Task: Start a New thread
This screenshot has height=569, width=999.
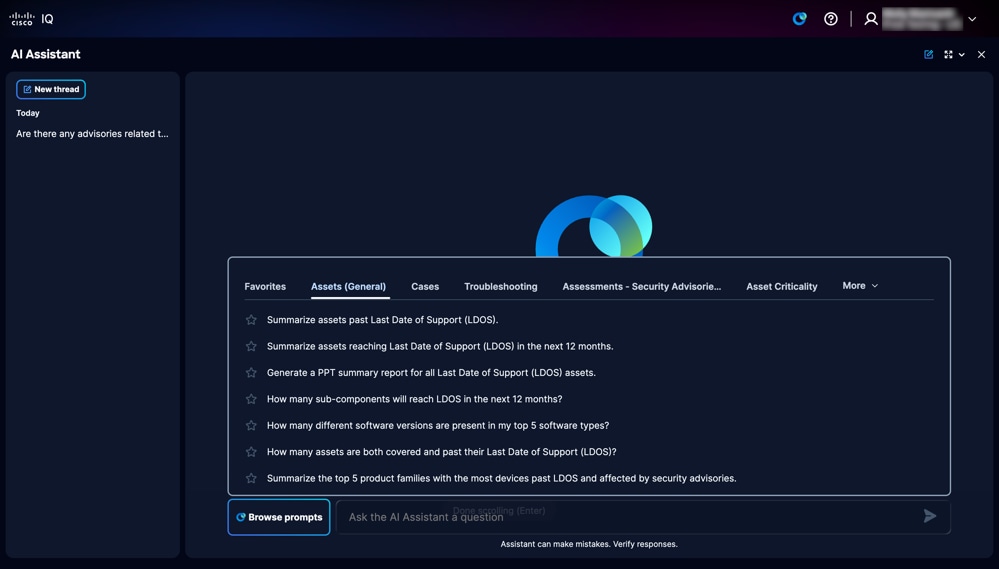Action: coord(51,89)
